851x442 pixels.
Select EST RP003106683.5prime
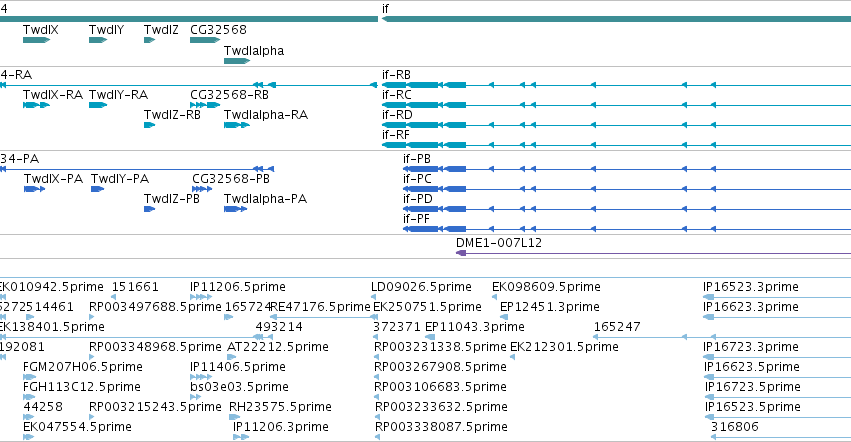(x=377, y=397)
